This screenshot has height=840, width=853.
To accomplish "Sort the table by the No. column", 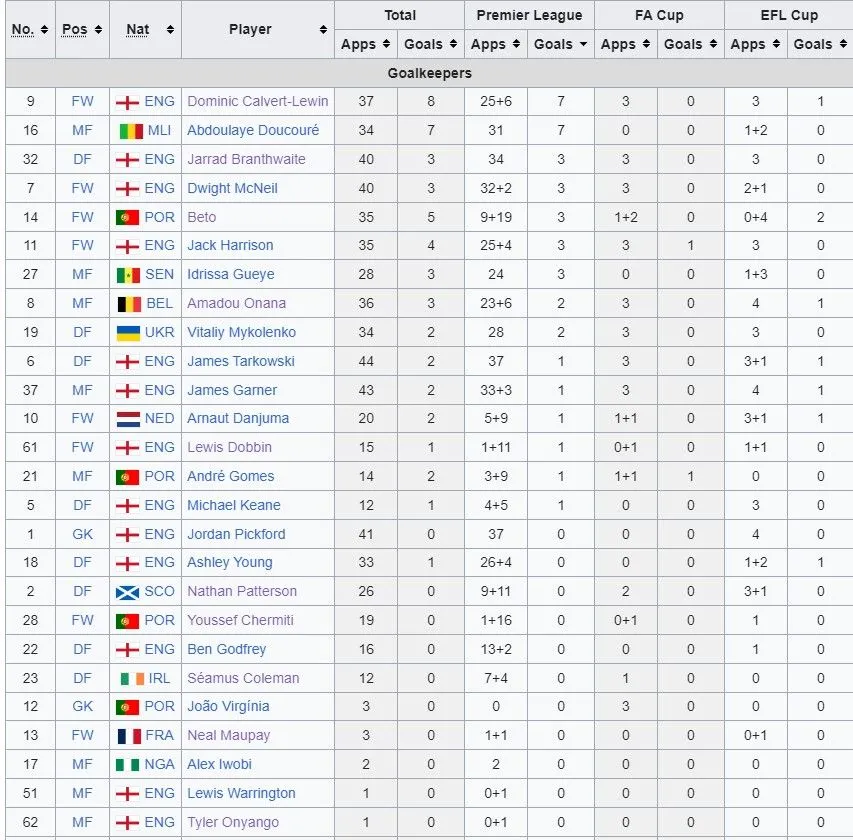I will [30, 29].
